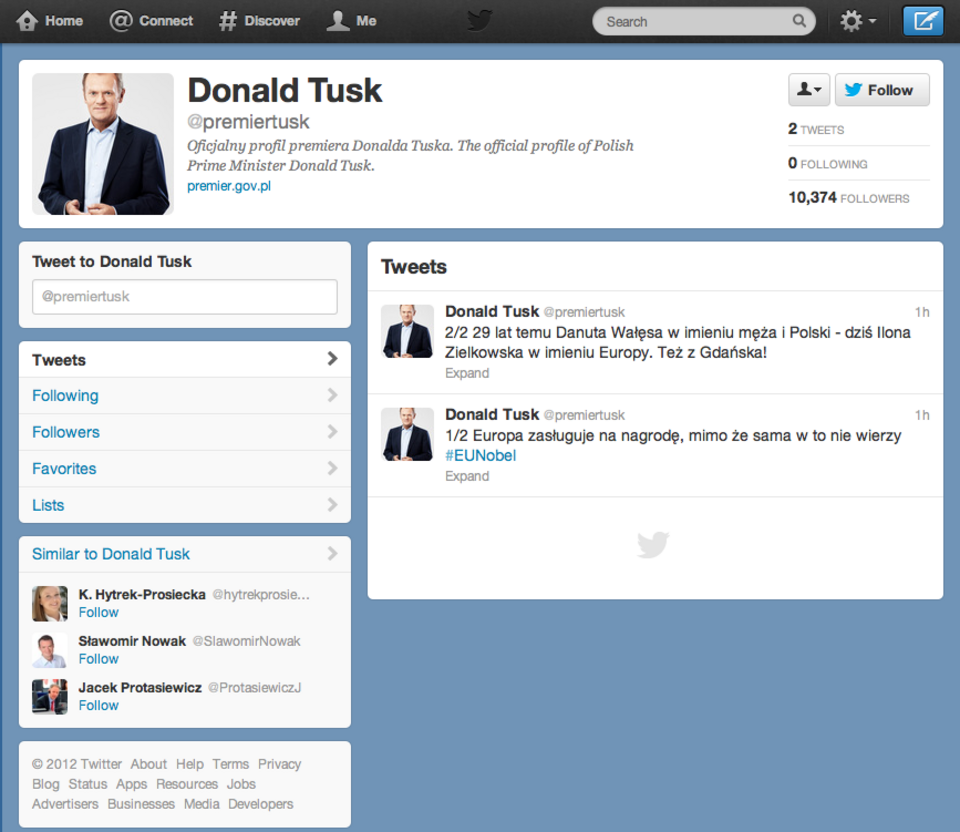Open the About footer link

[x=149, y=764]
